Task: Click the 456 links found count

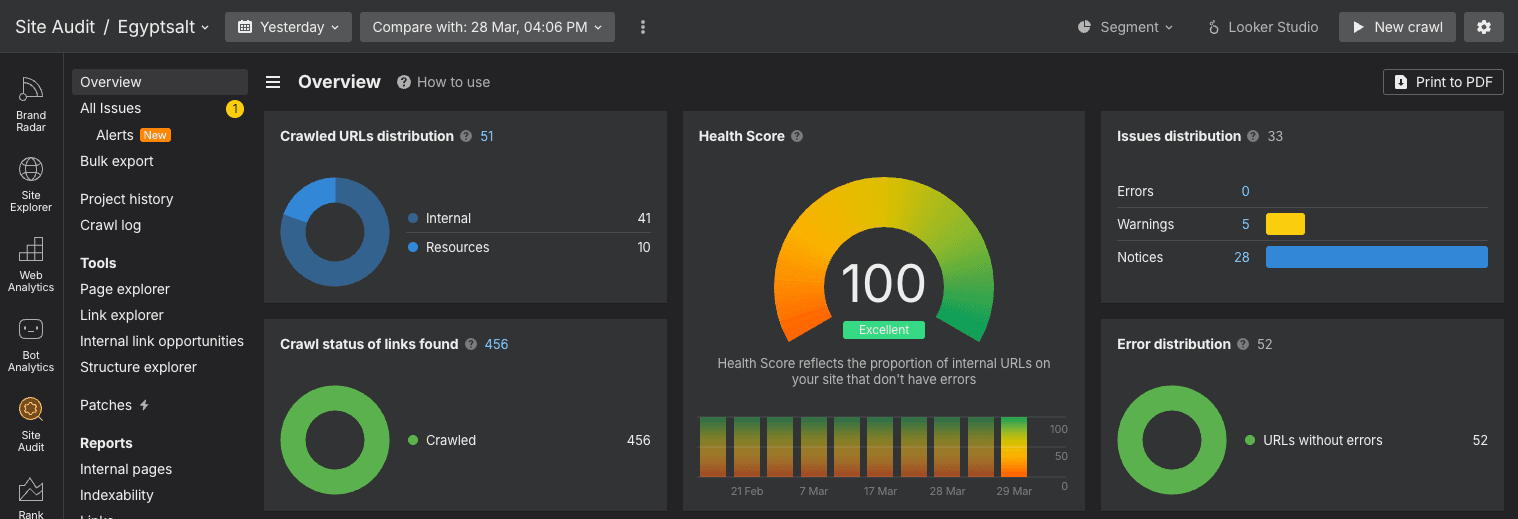Action: click(496, 344)
